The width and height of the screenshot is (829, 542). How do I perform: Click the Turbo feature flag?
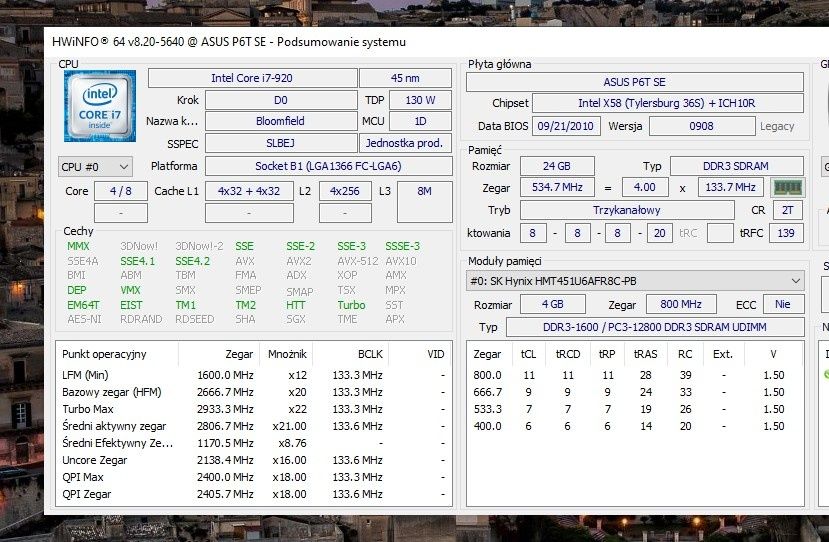352,305
